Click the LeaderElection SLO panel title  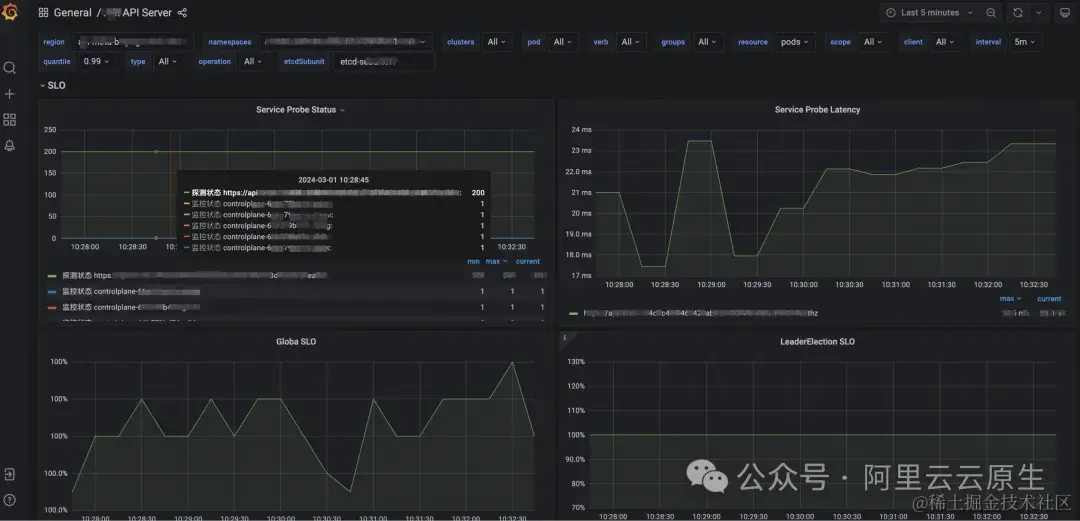(x=817, y=341)
